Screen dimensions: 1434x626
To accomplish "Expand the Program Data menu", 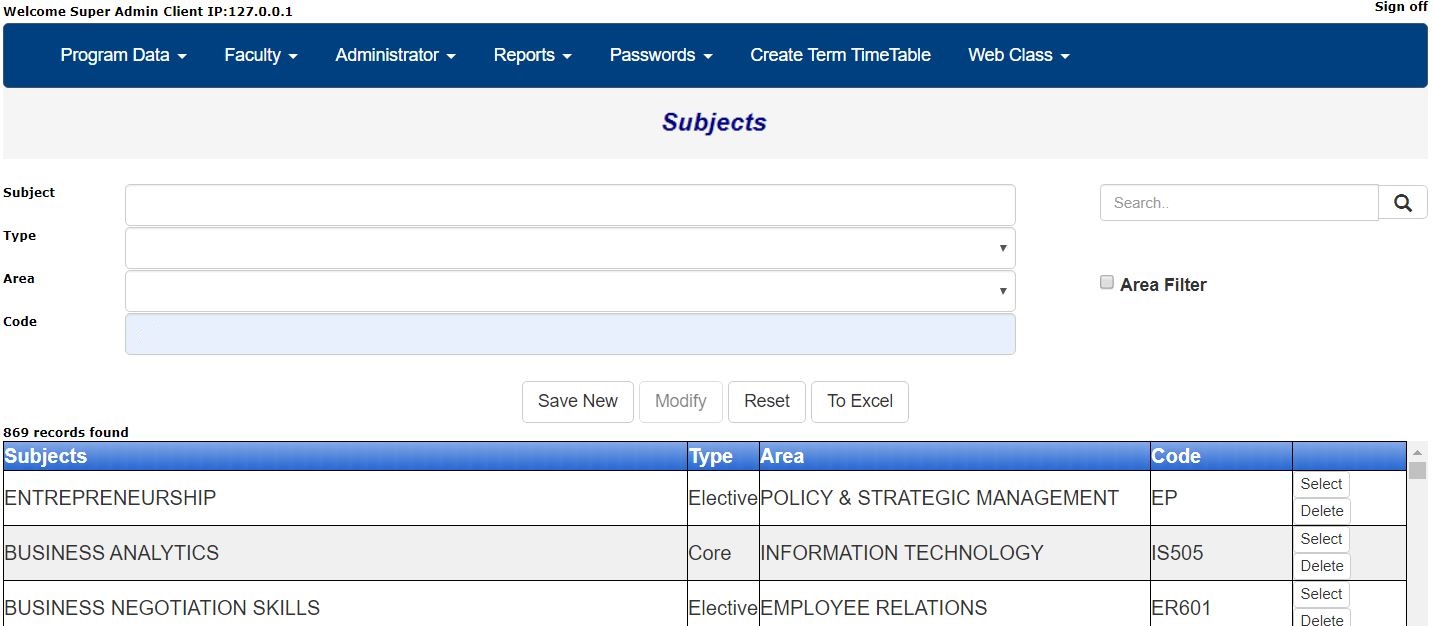I will [122, 55].
